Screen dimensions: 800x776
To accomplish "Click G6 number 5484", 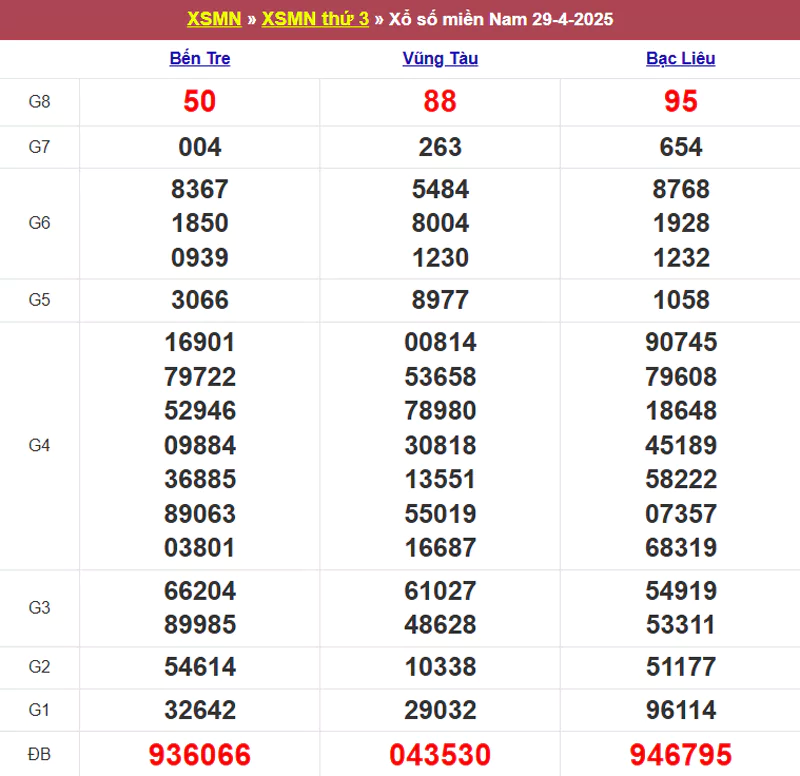I will pyautogui.click(x=440, y=189).
